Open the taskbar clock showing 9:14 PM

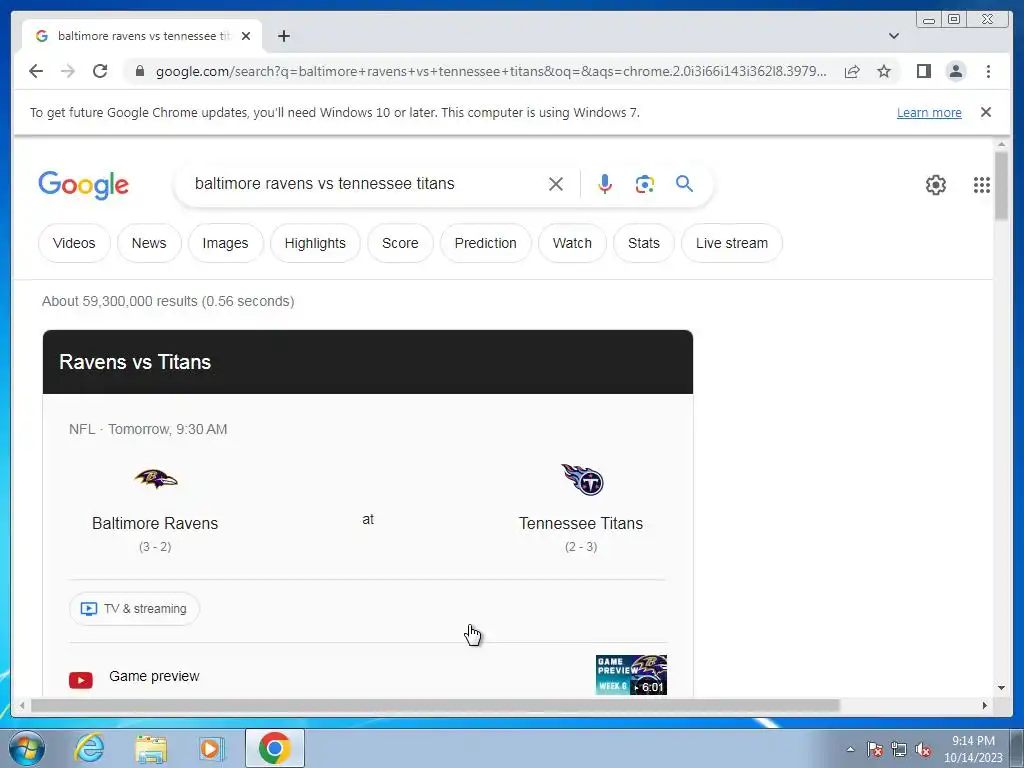(973, 749)
